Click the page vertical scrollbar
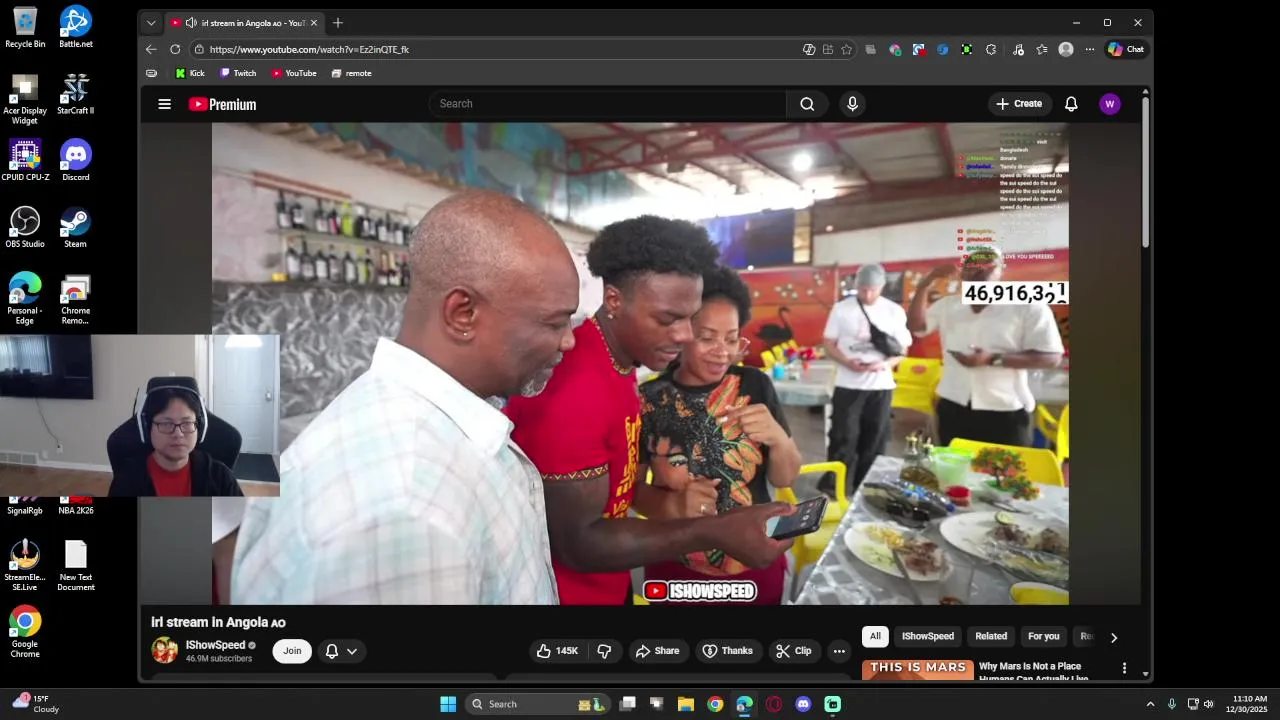Image resolution: width=1280 pixels, height=720 pixels. 1145,170
